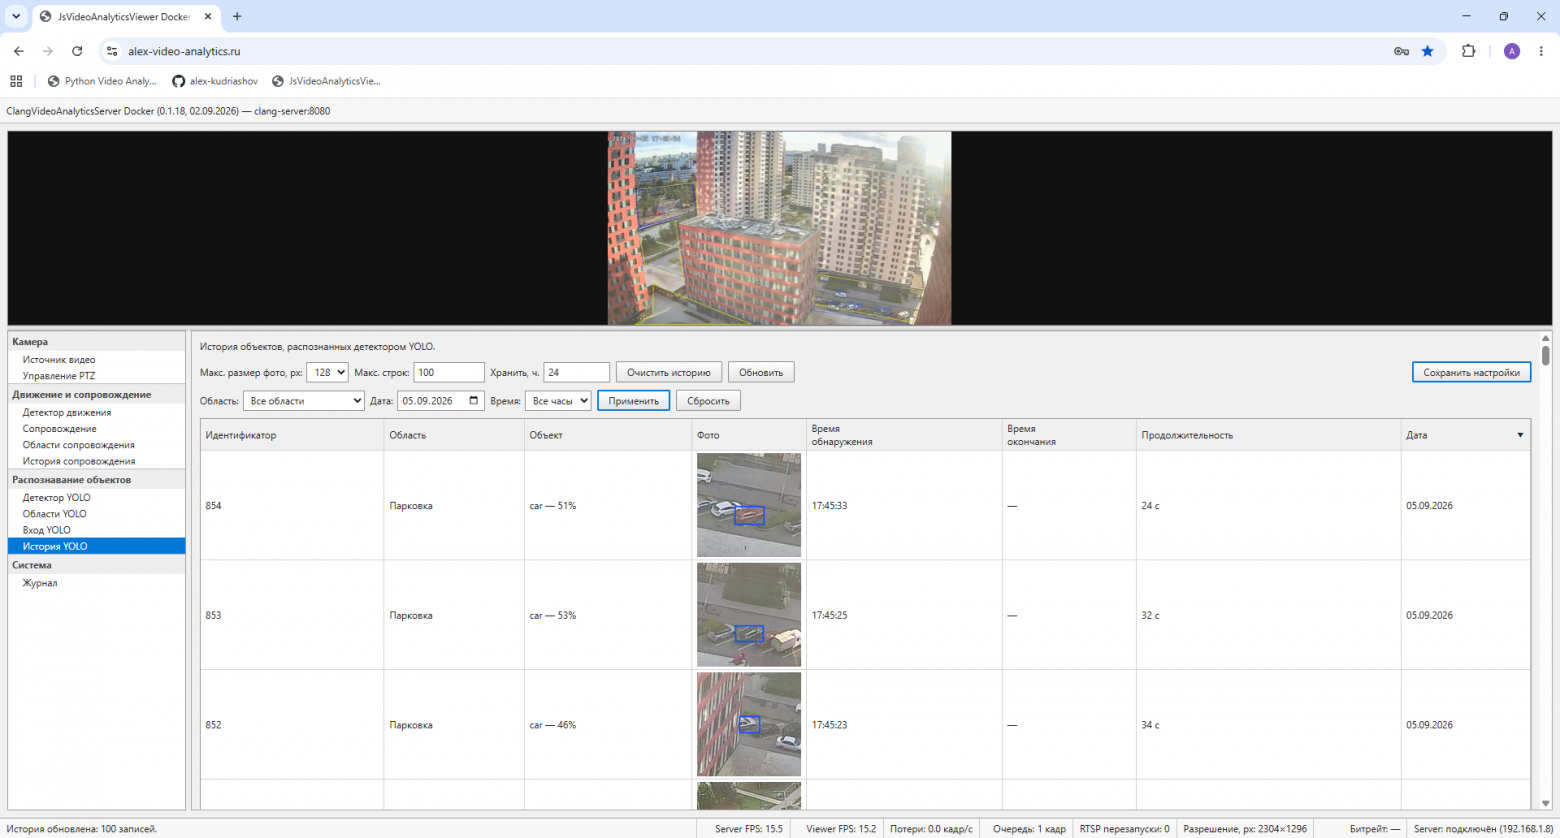The image size is (1560, 838).
Task: Close the JsVideoAnalyticsViewer Docker tab
Action: (208, 16)
